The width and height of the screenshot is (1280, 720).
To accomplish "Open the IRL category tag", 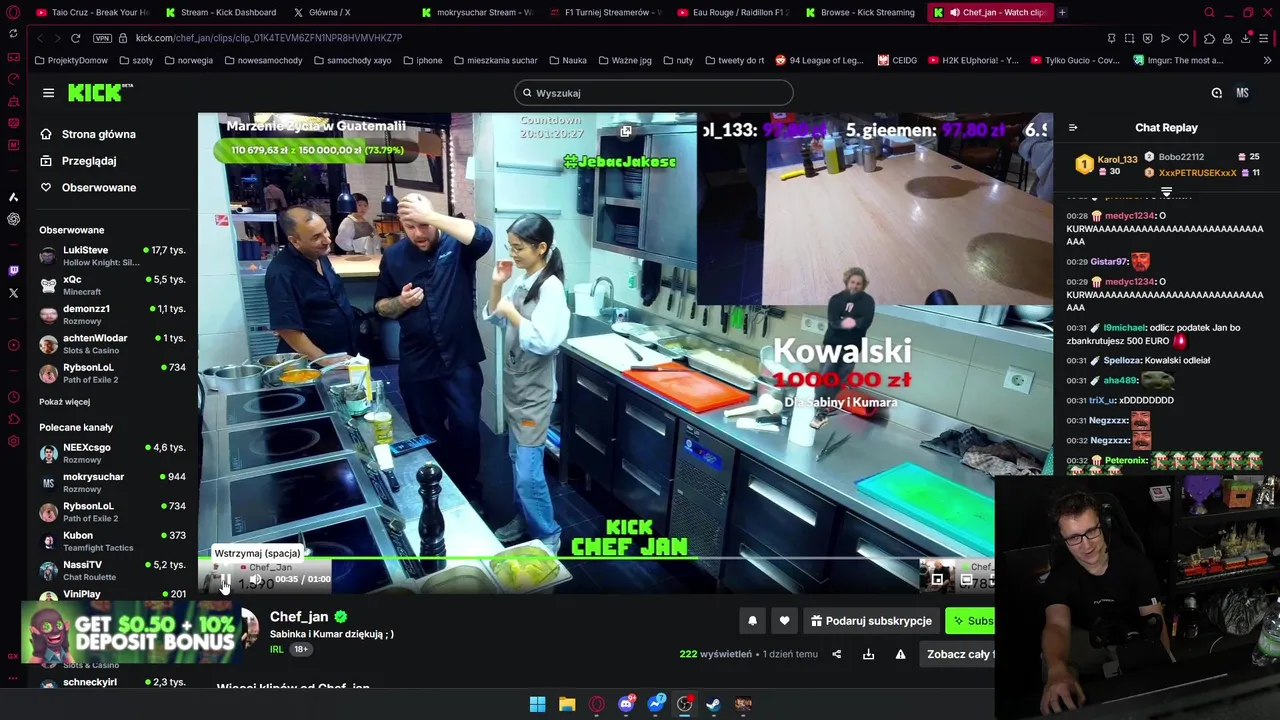I will coord(277,649).
